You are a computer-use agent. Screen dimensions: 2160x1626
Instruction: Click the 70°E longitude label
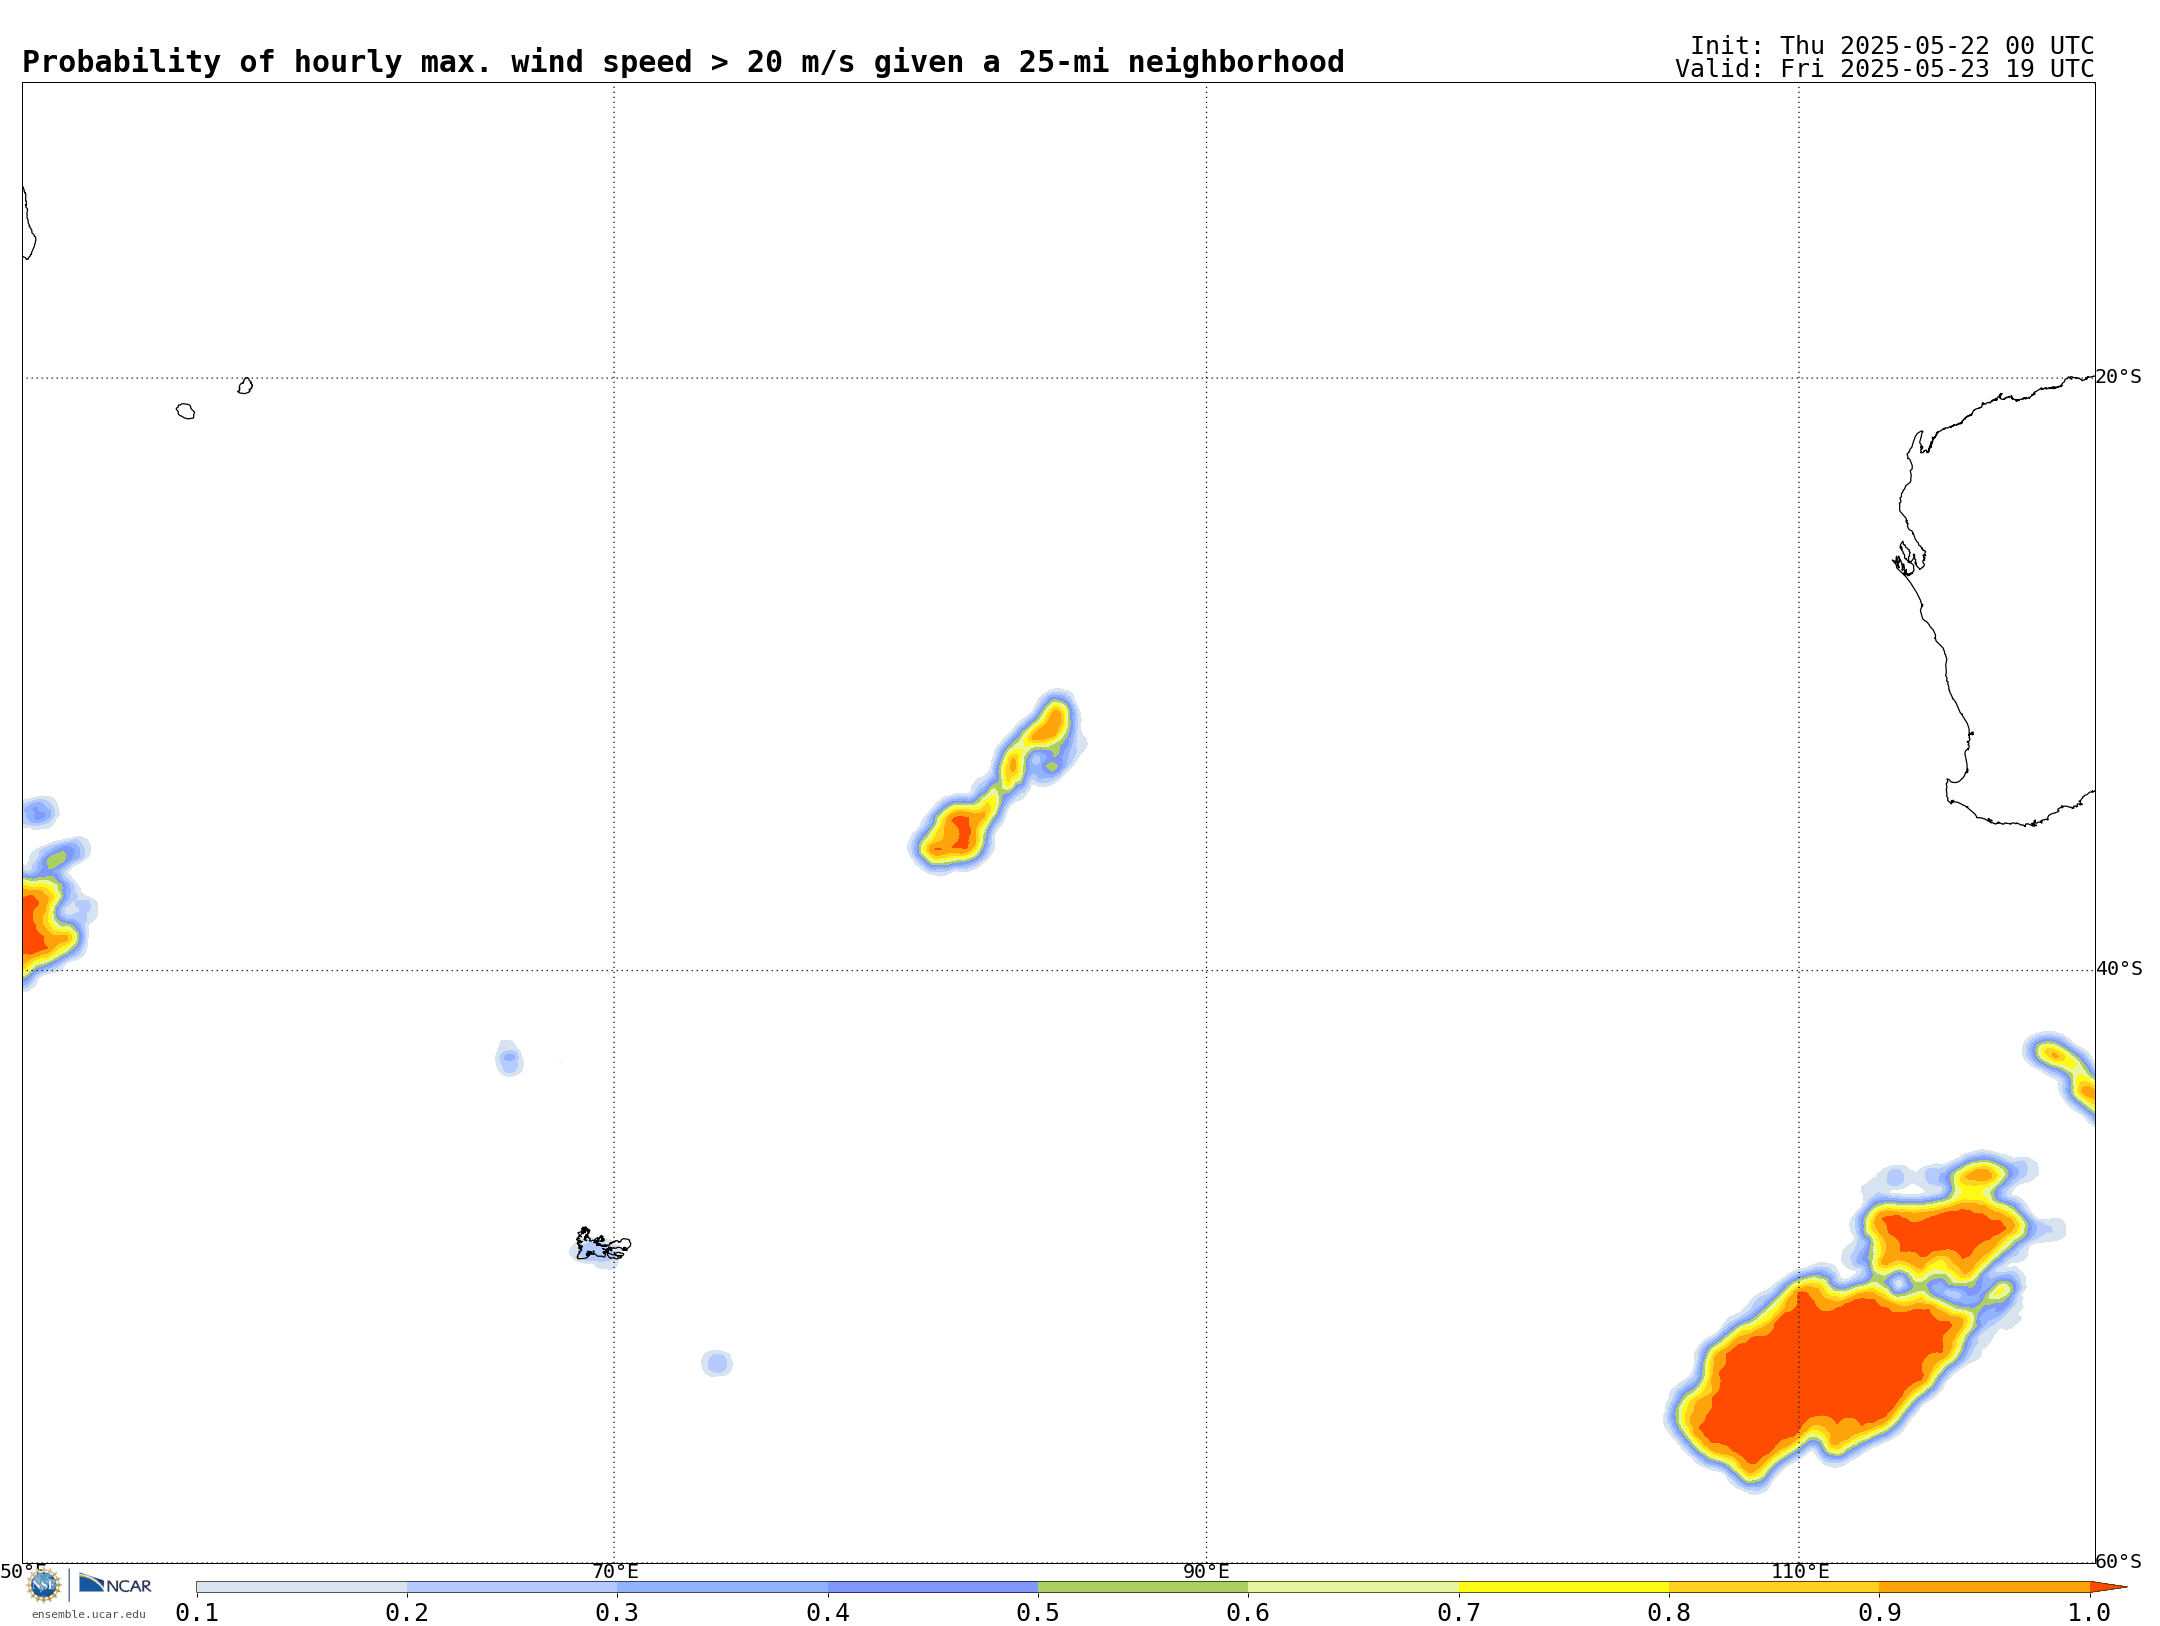tap(615, 1572)
